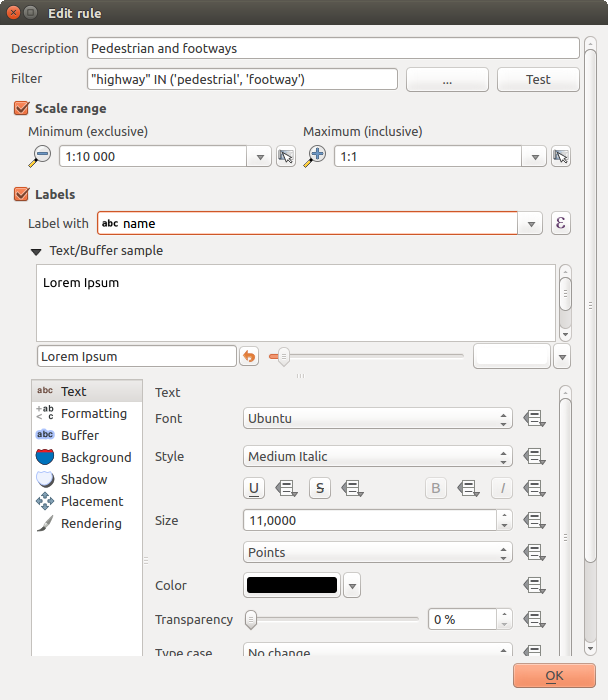Reset sample text with the orange arrow
This screenshot has width=608, height=700.
click(249, 356)
